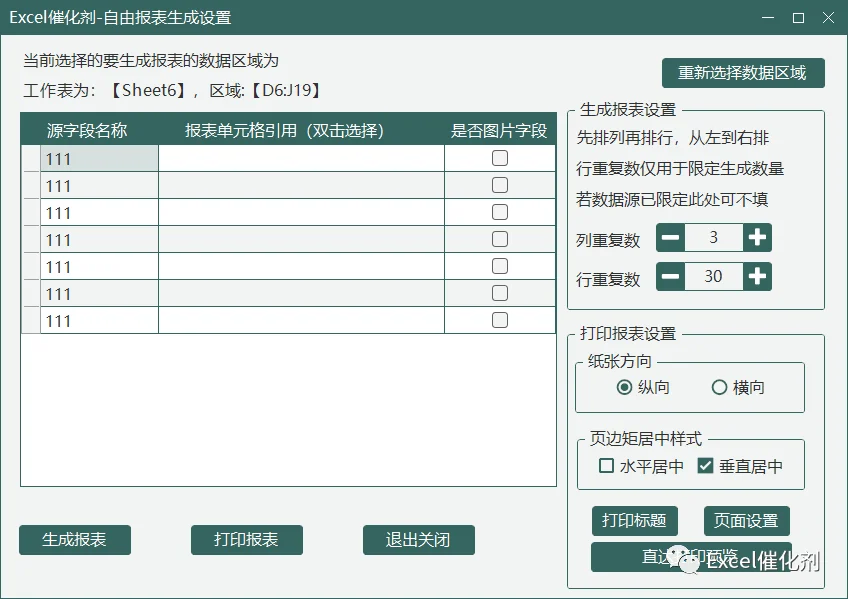
Task: Click third row 报表单元格引用 cell
Action: click(302, 212)
